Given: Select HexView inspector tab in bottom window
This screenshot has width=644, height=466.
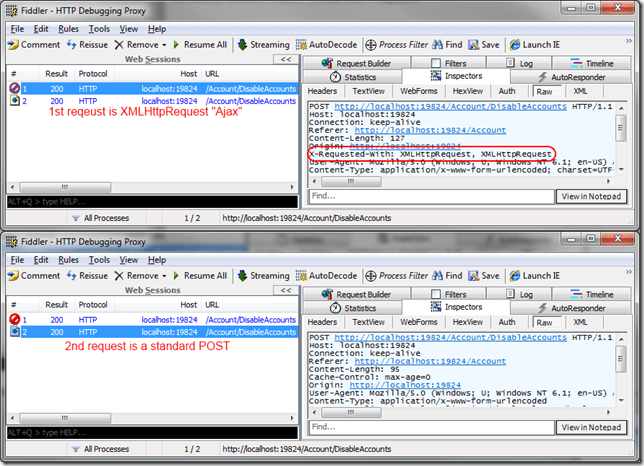Looking at the screenshot, I should [x=468, y=322].
